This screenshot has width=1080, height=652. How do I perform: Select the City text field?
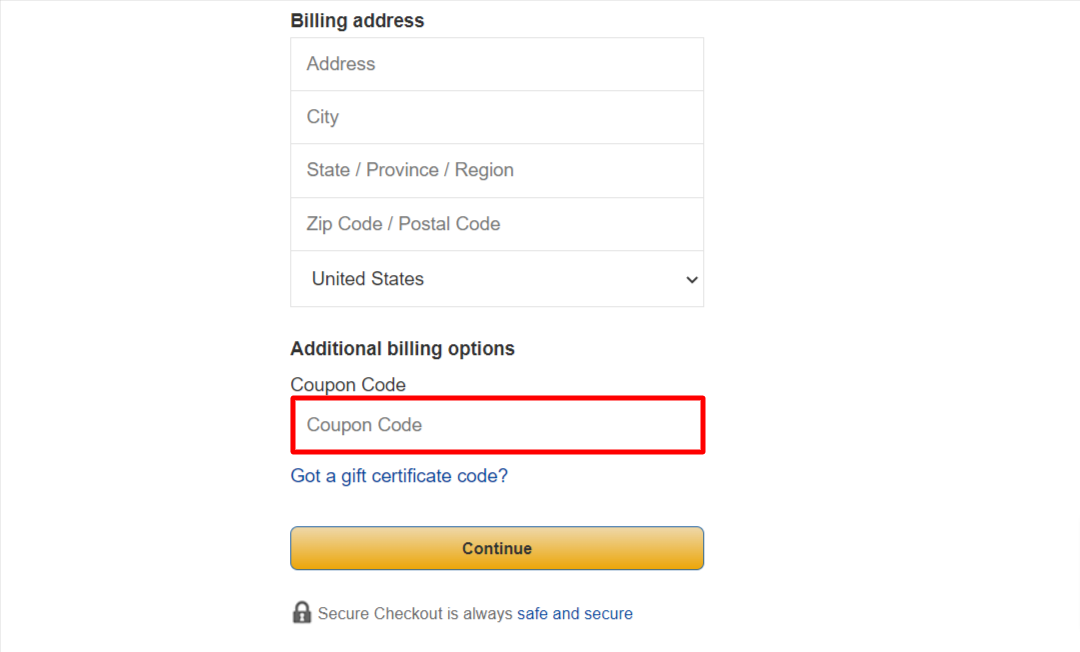pyautogui.click(x=497, y=117)
